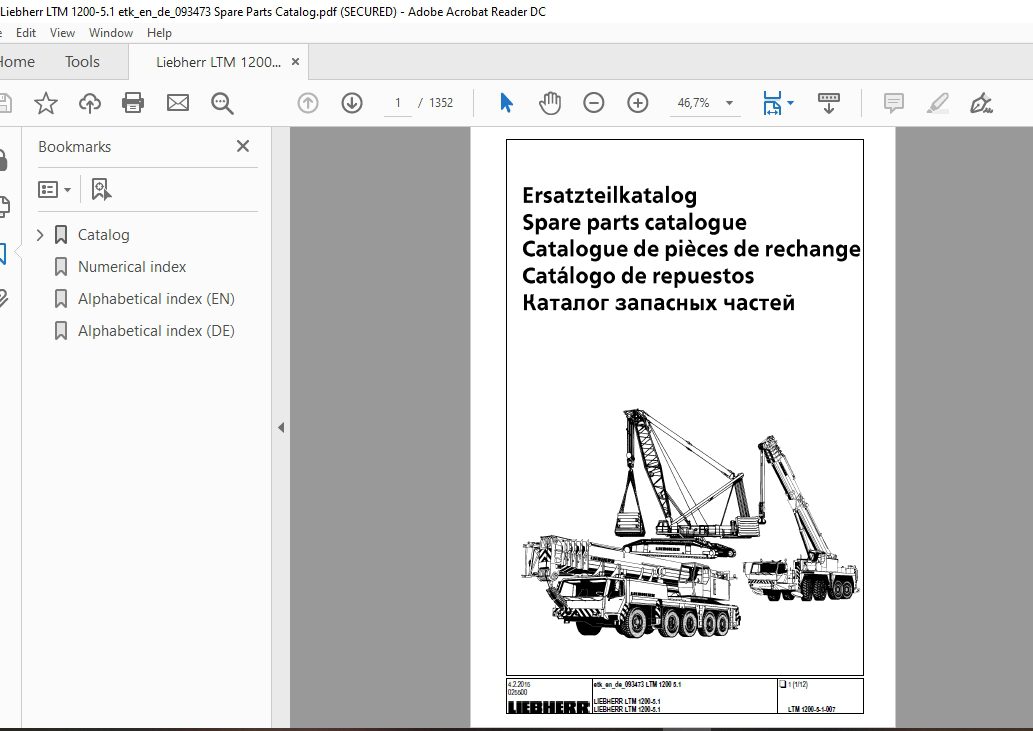The width and height of the screenshot is (1033, 731).
Task: Click the fit page width icon
Action: [771, 103]
